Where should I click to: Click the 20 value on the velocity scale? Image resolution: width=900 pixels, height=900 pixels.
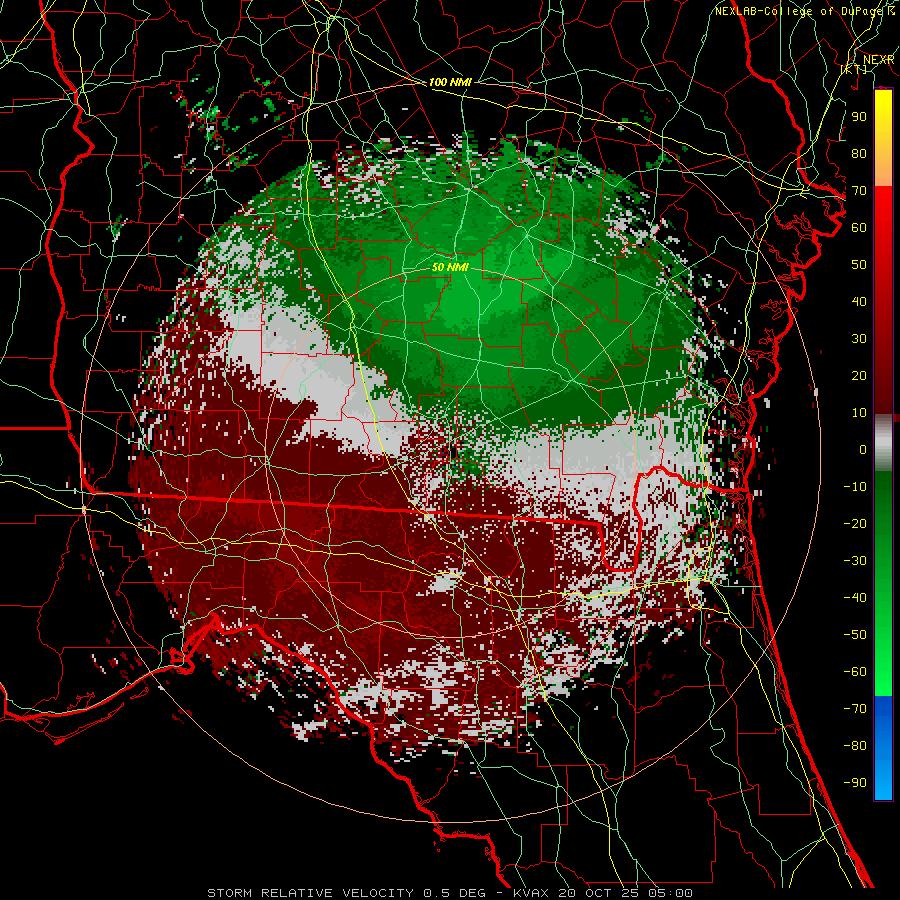click(x=859, y=375)
